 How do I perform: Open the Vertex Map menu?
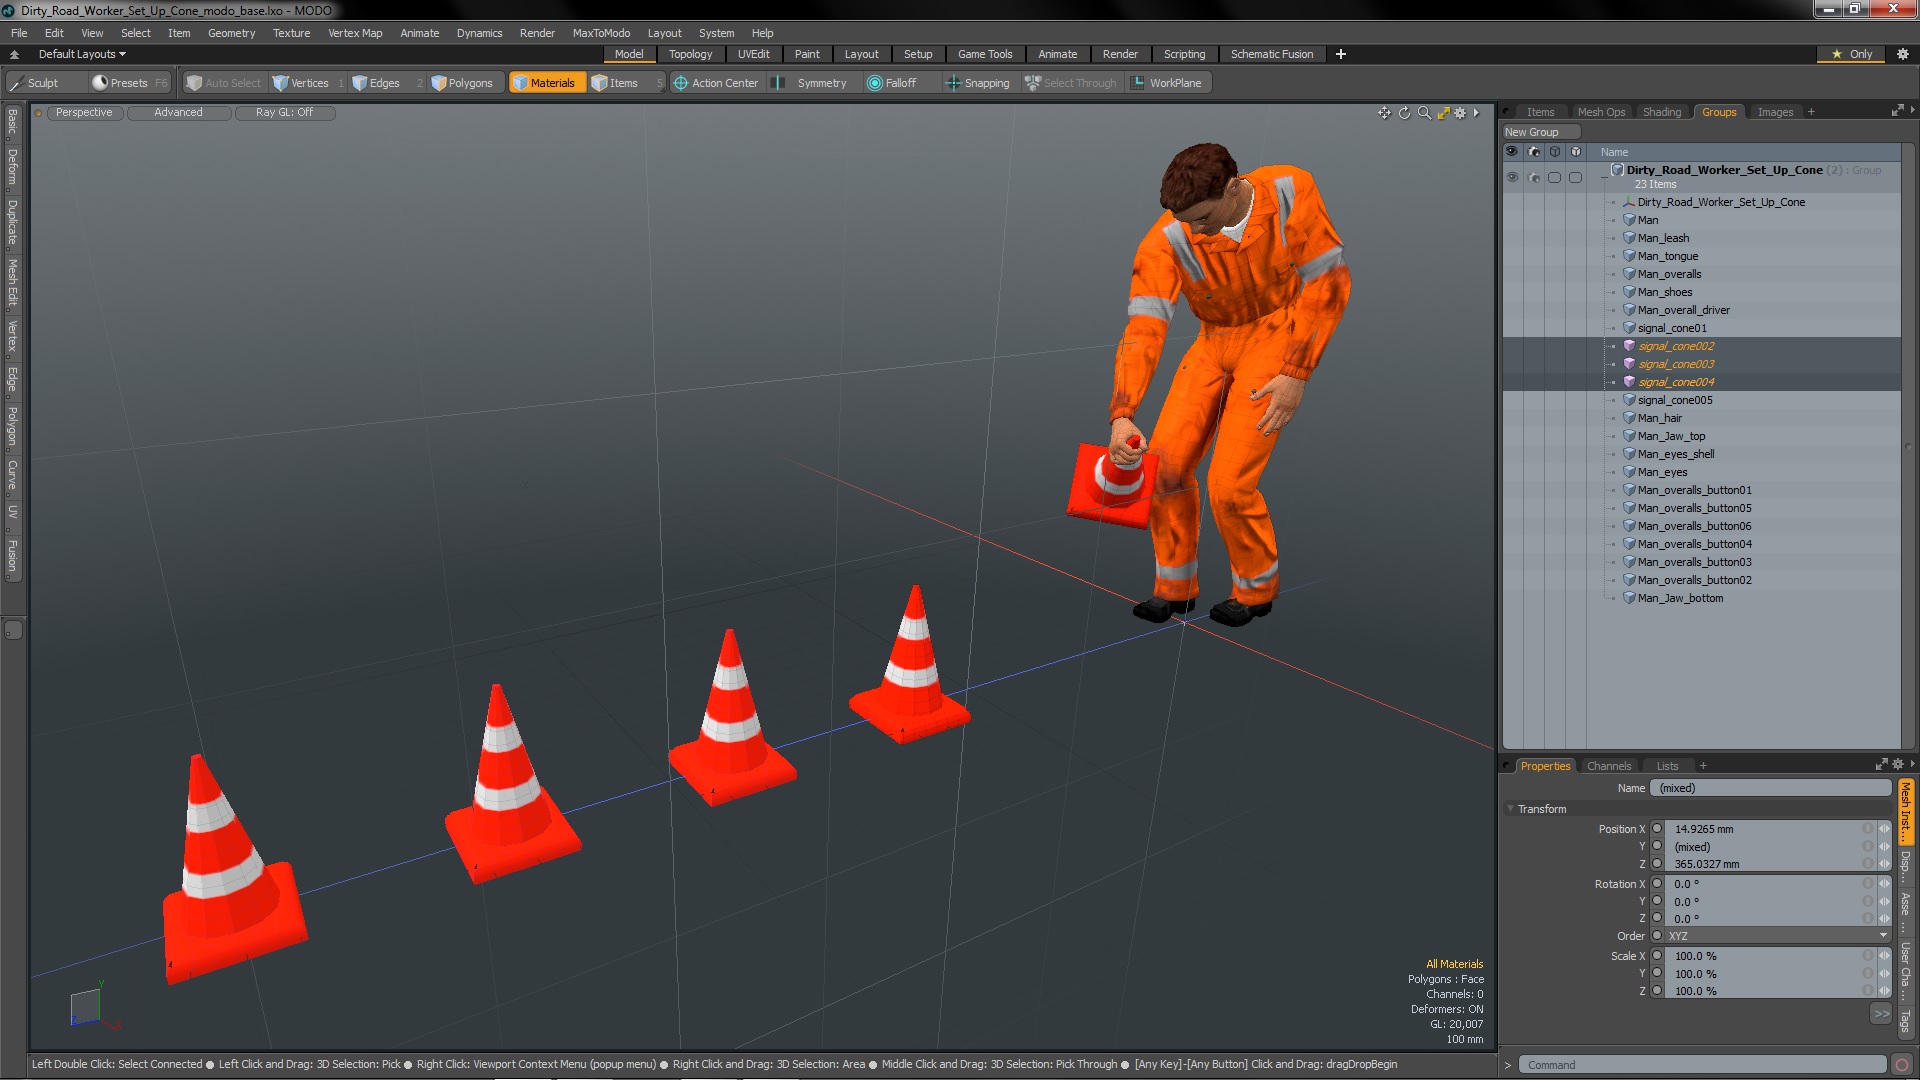point(355,33)
